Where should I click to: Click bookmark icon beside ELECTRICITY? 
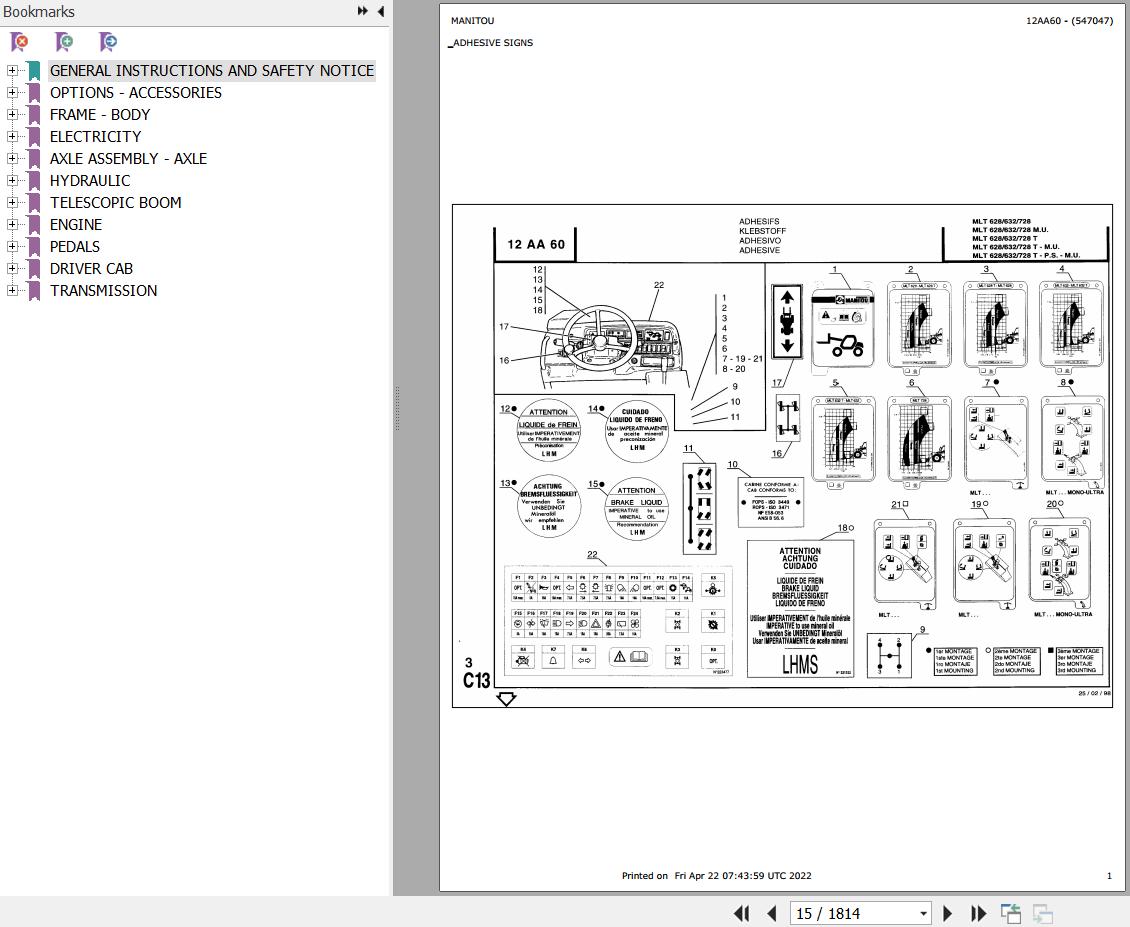click(x=33, y=136)
